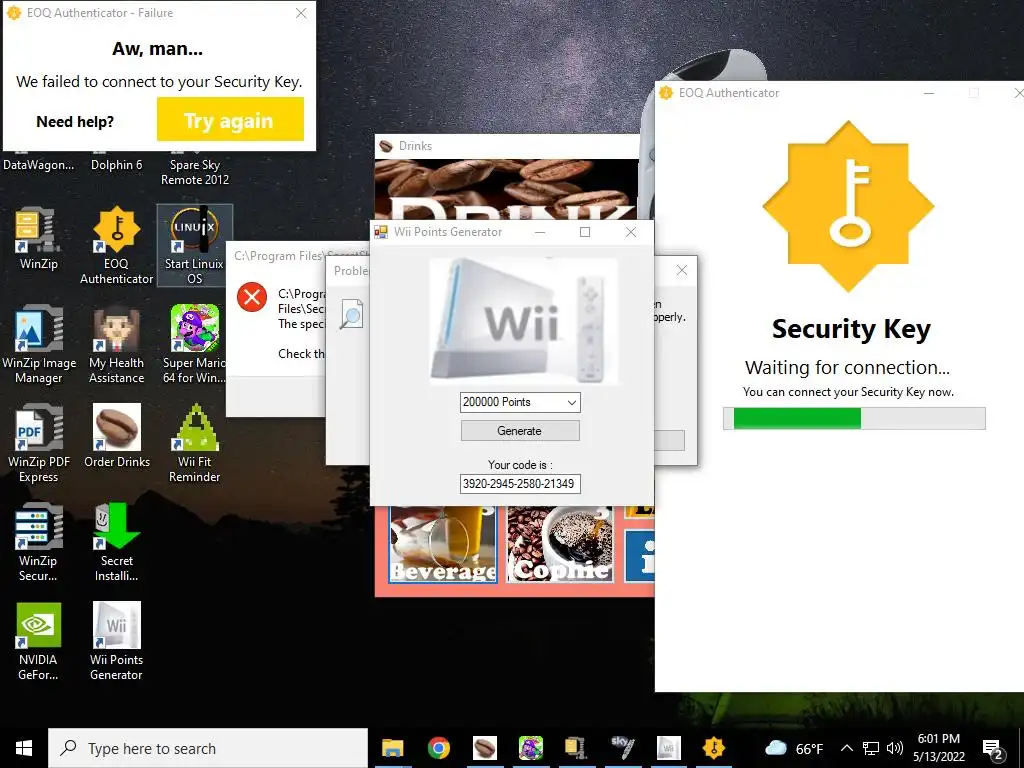
Task: Click the Drinks window title bar
Action: pos(507,146)
